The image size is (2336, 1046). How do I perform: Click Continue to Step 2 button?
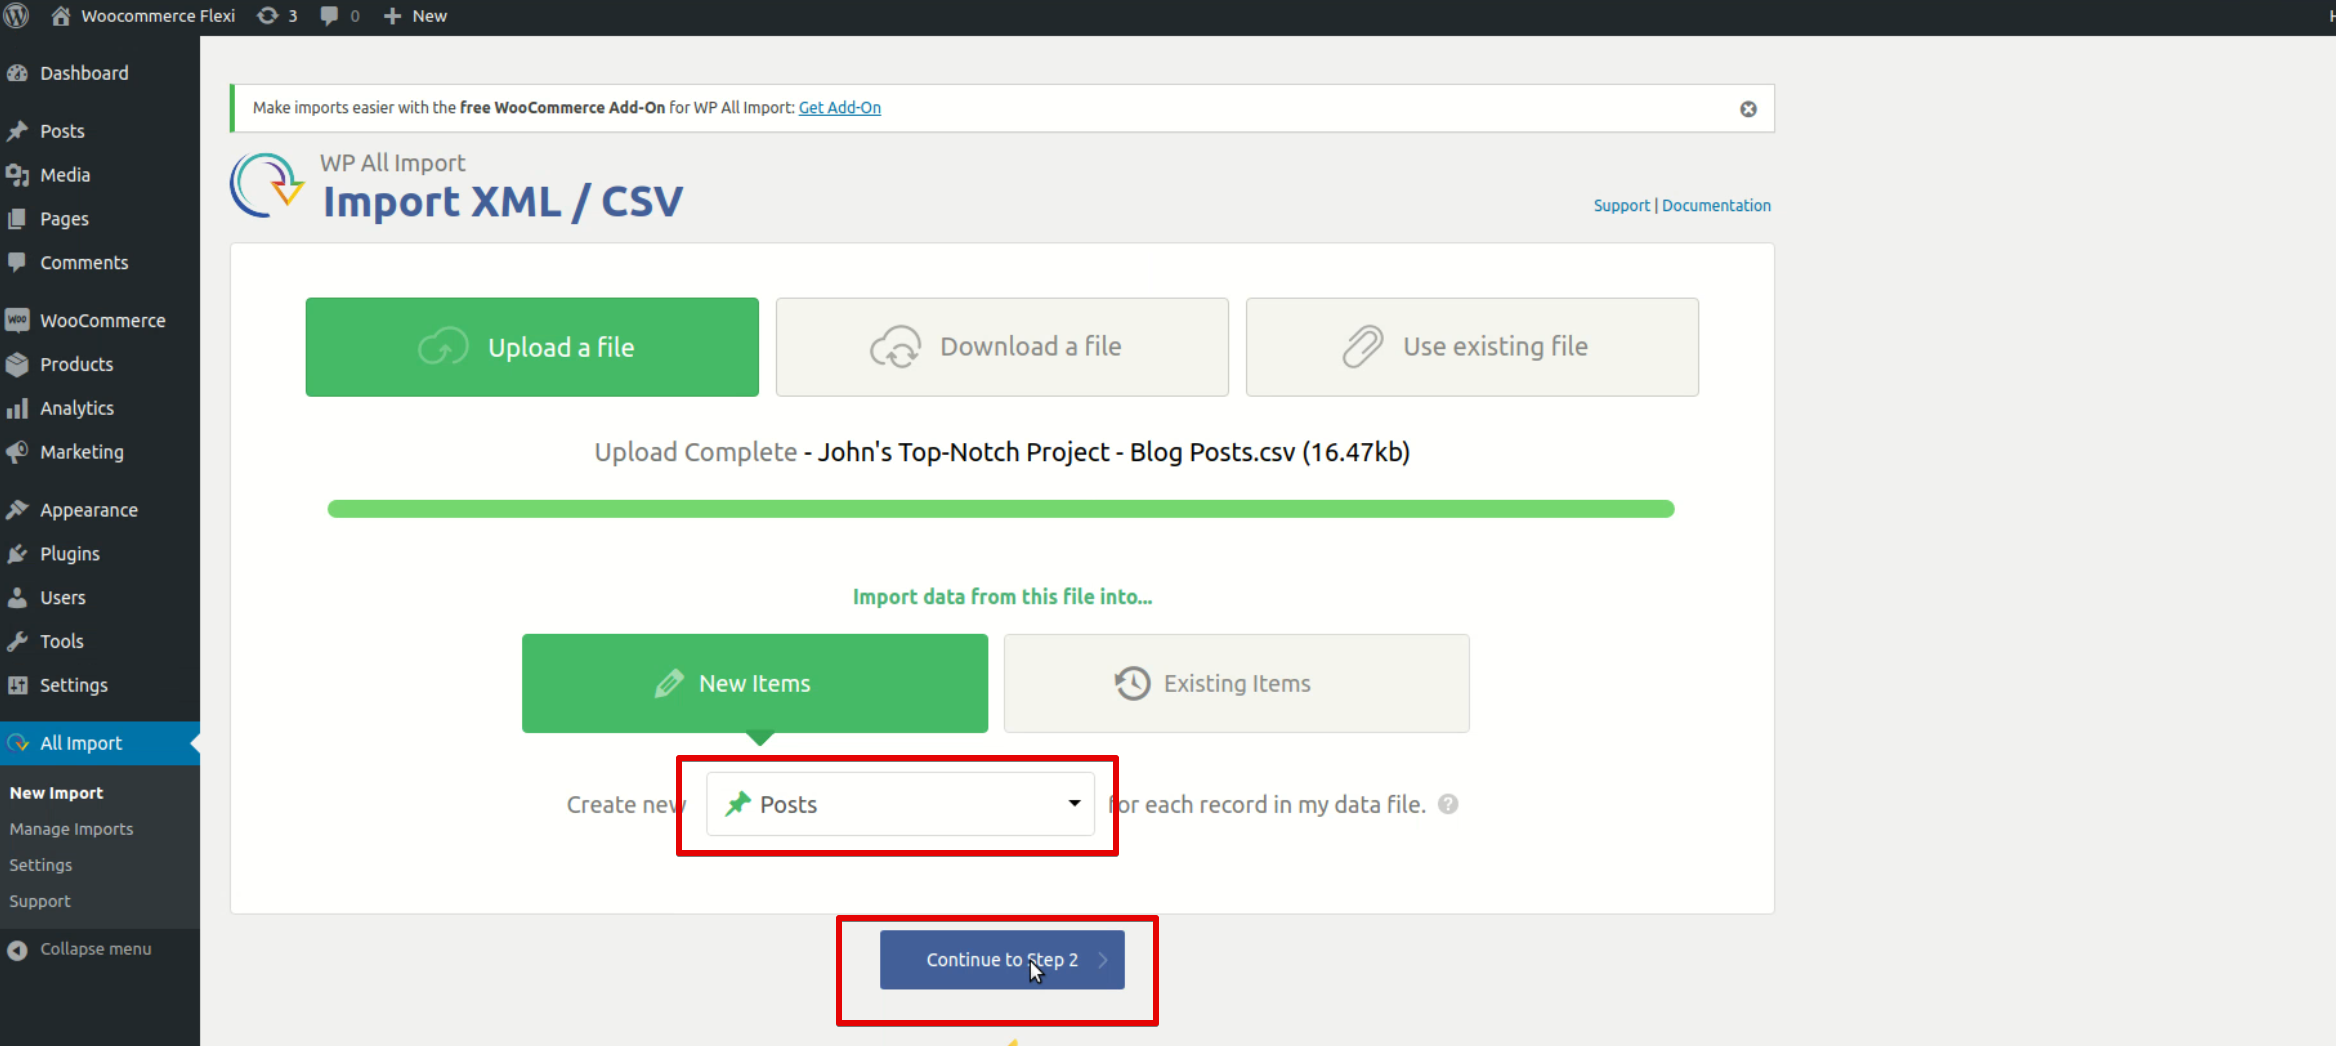click(x=1002, y=961)
